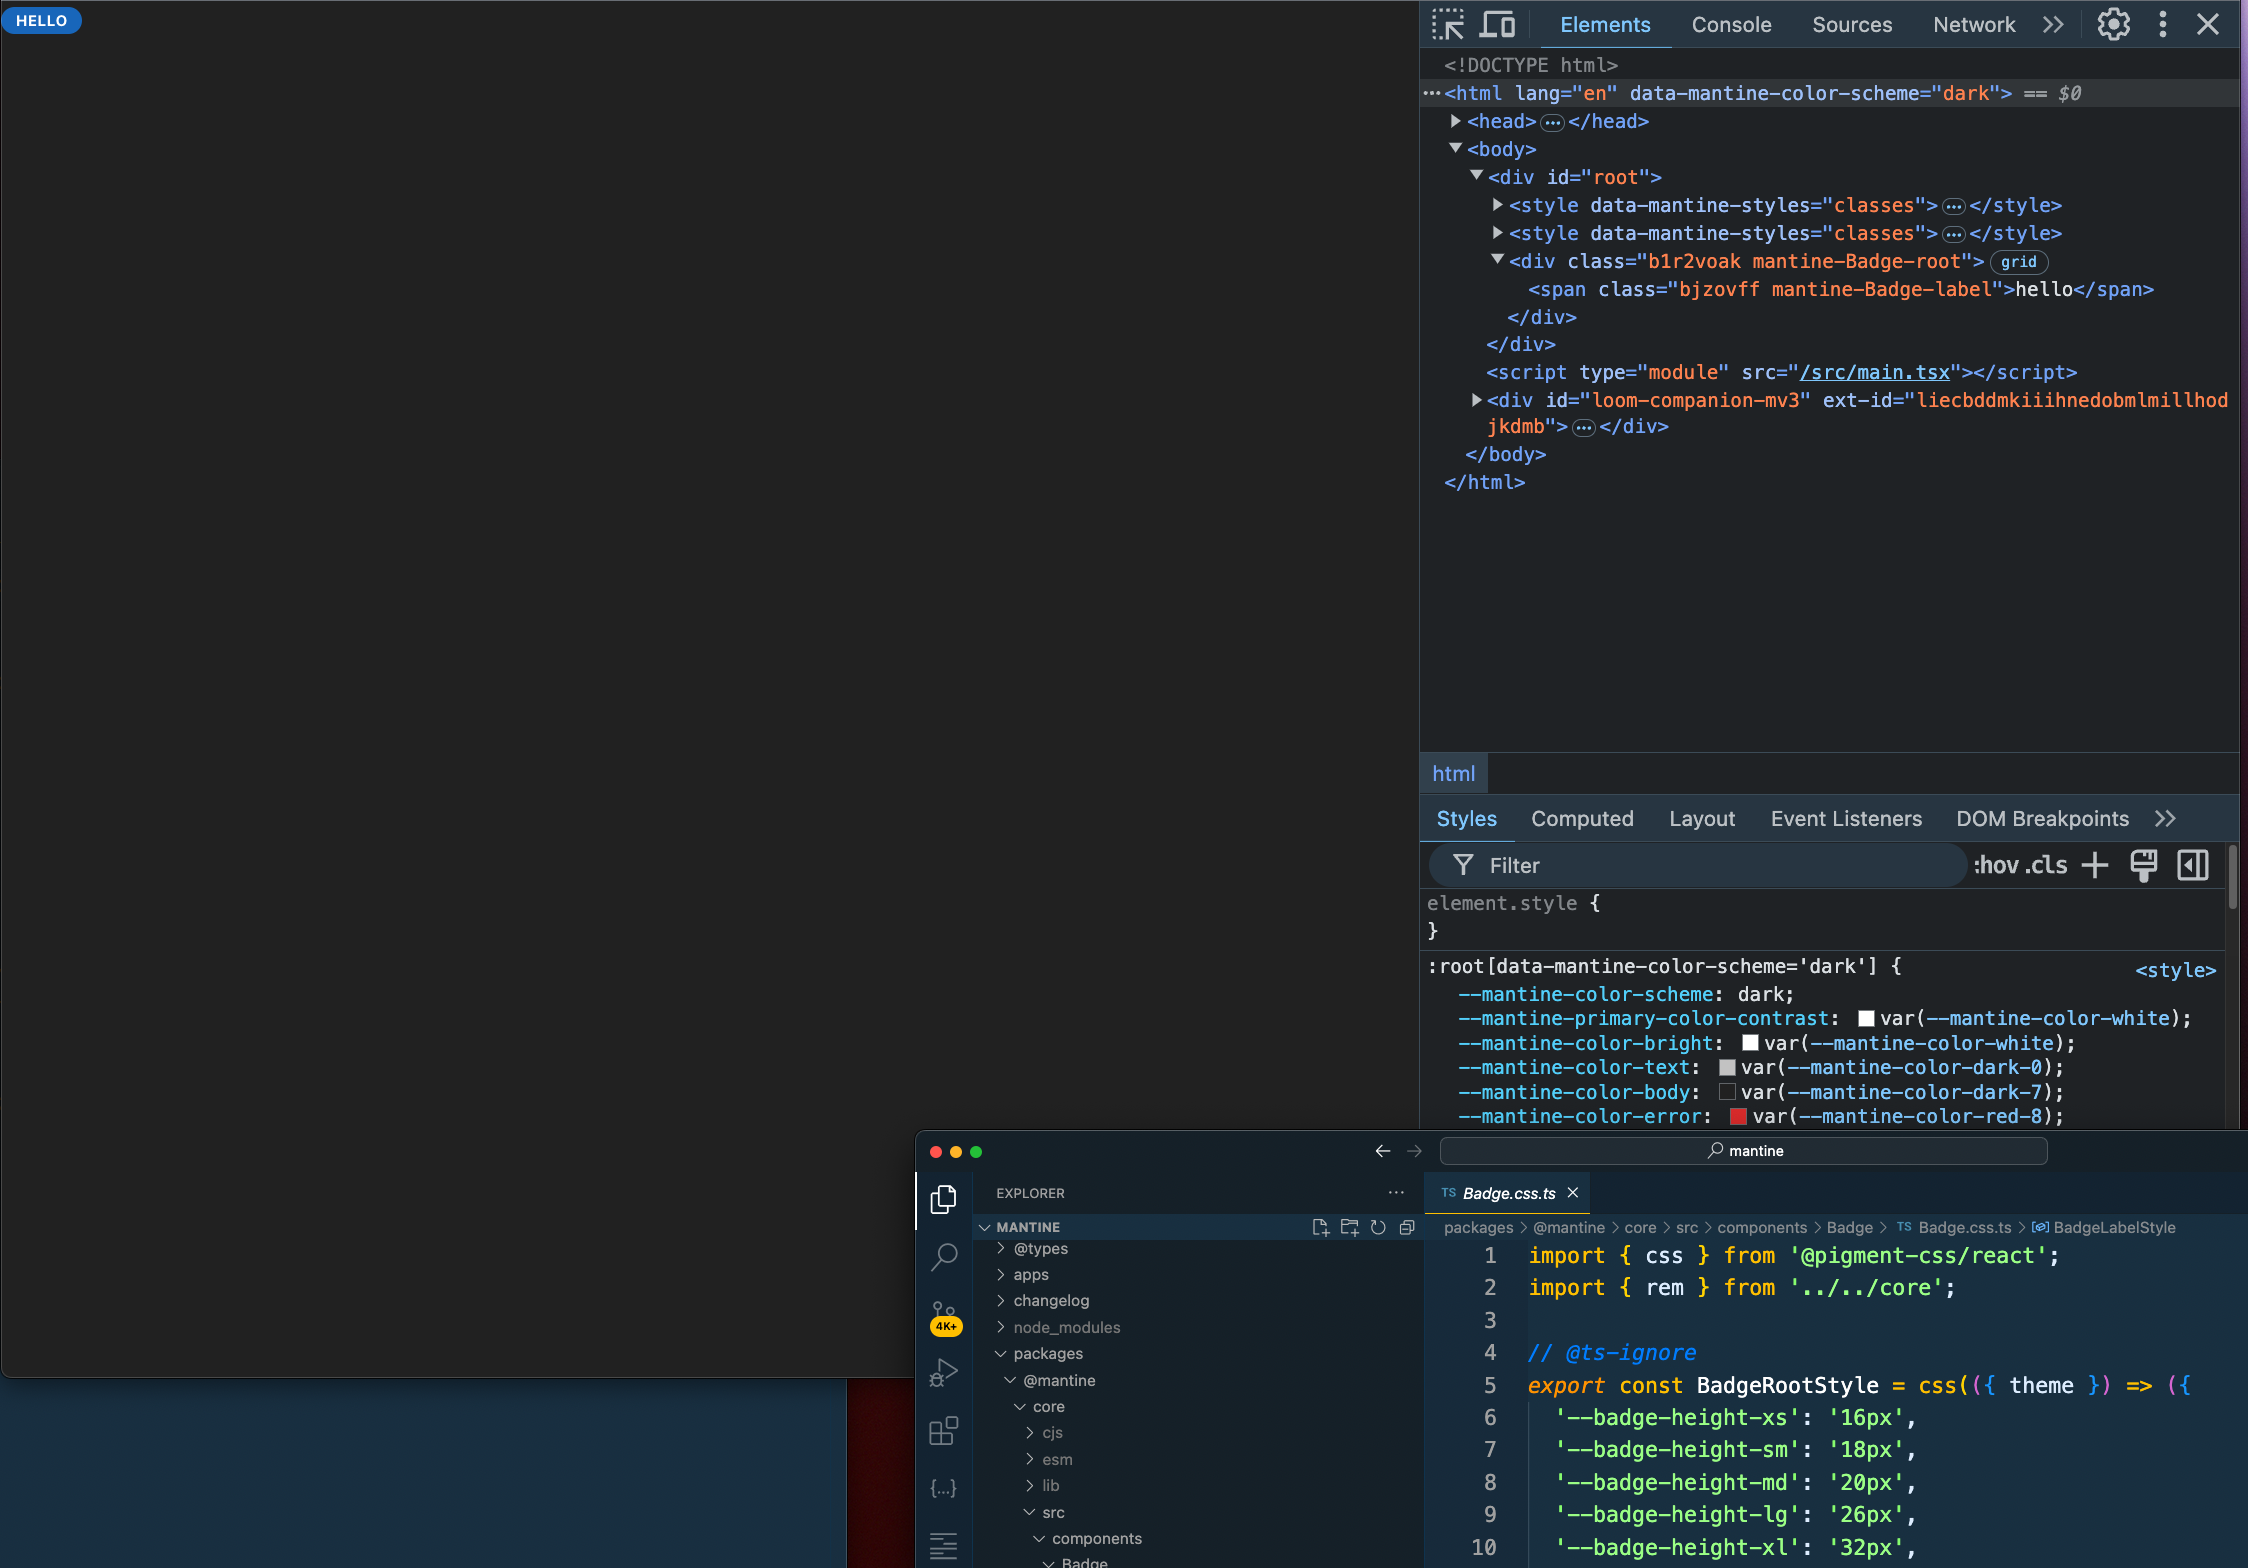Open color swatch for --mantine-color-text

(x=1727, y=1067)
